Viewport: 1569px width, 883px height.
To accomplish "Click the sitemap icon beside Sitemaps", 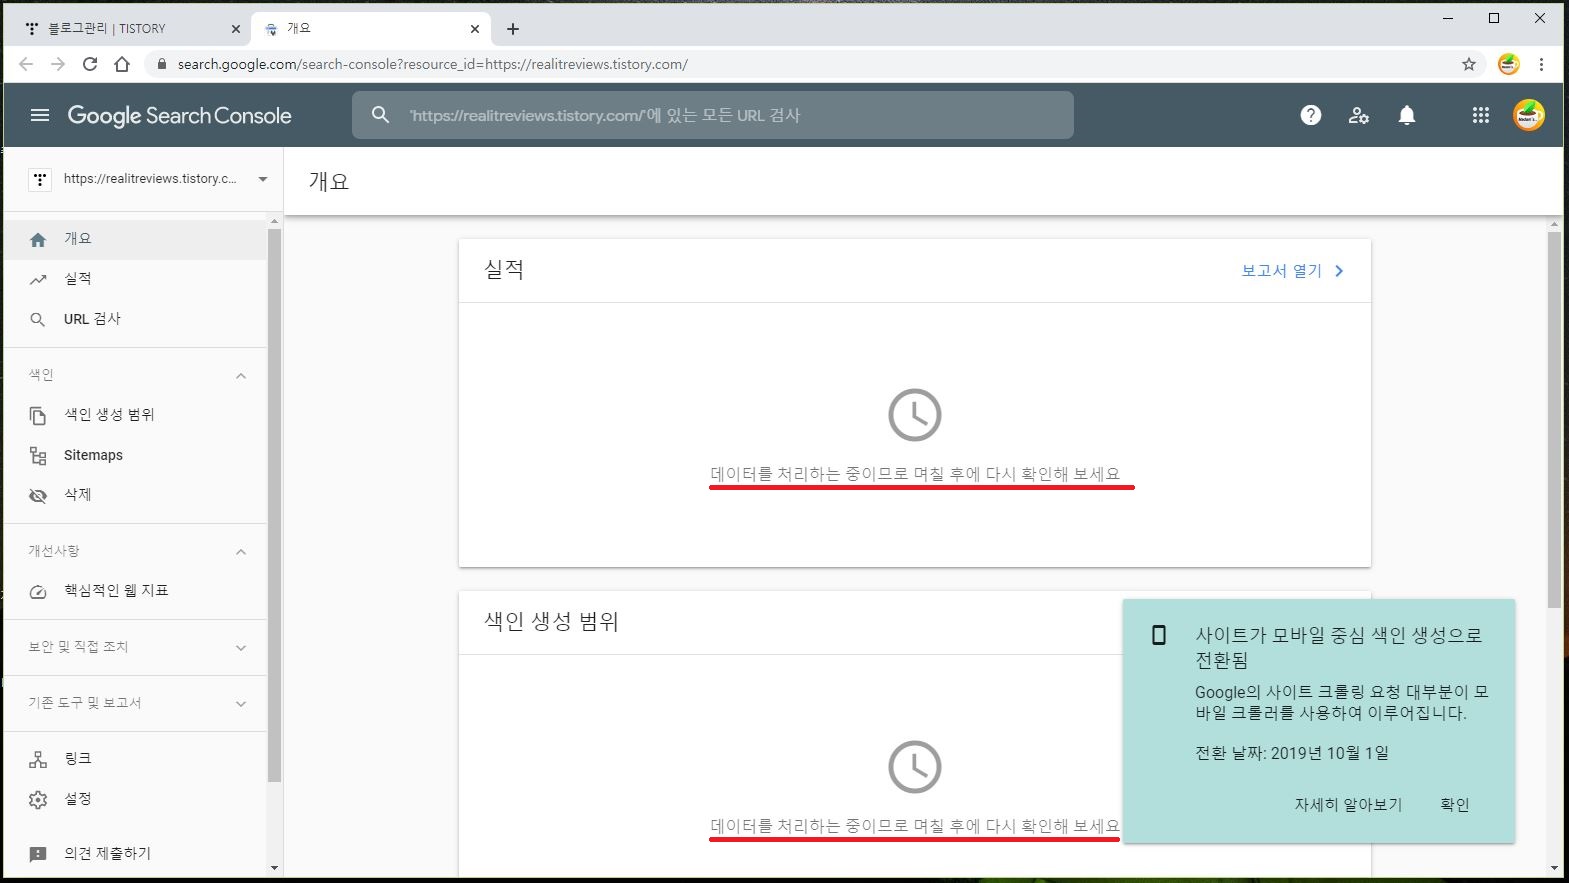I will (x=38, y=455).
